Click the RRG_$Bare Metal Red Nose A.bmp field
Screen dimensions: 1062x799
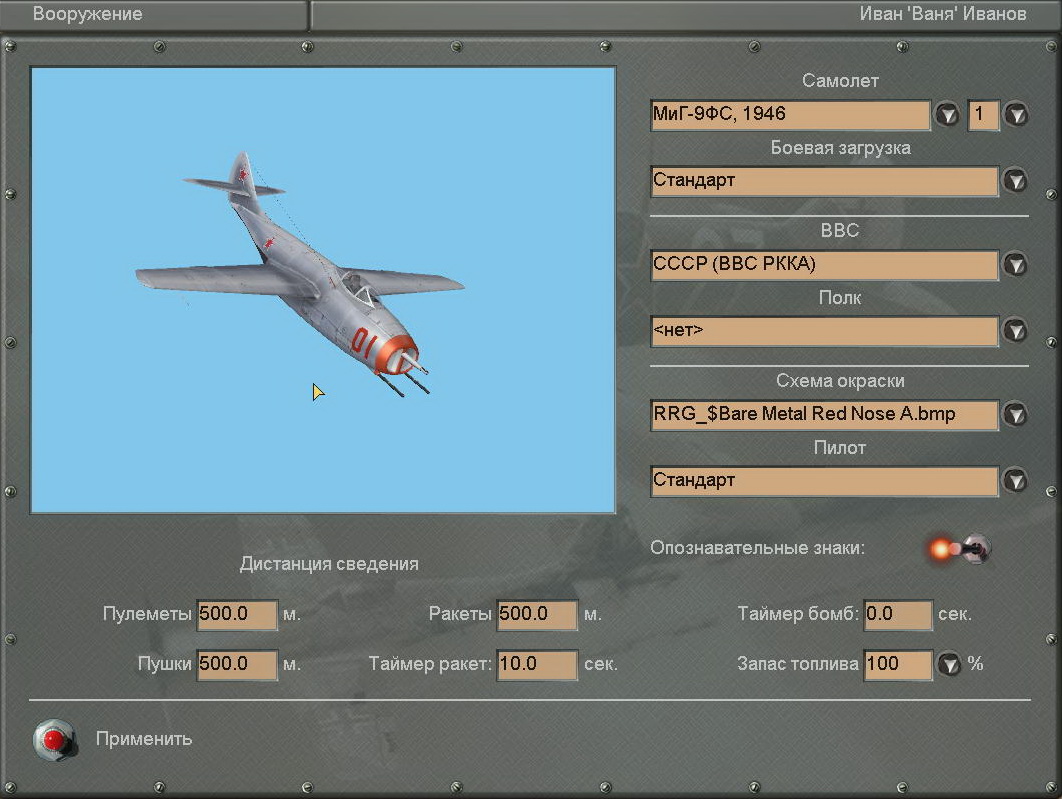[x=824, y=414]
